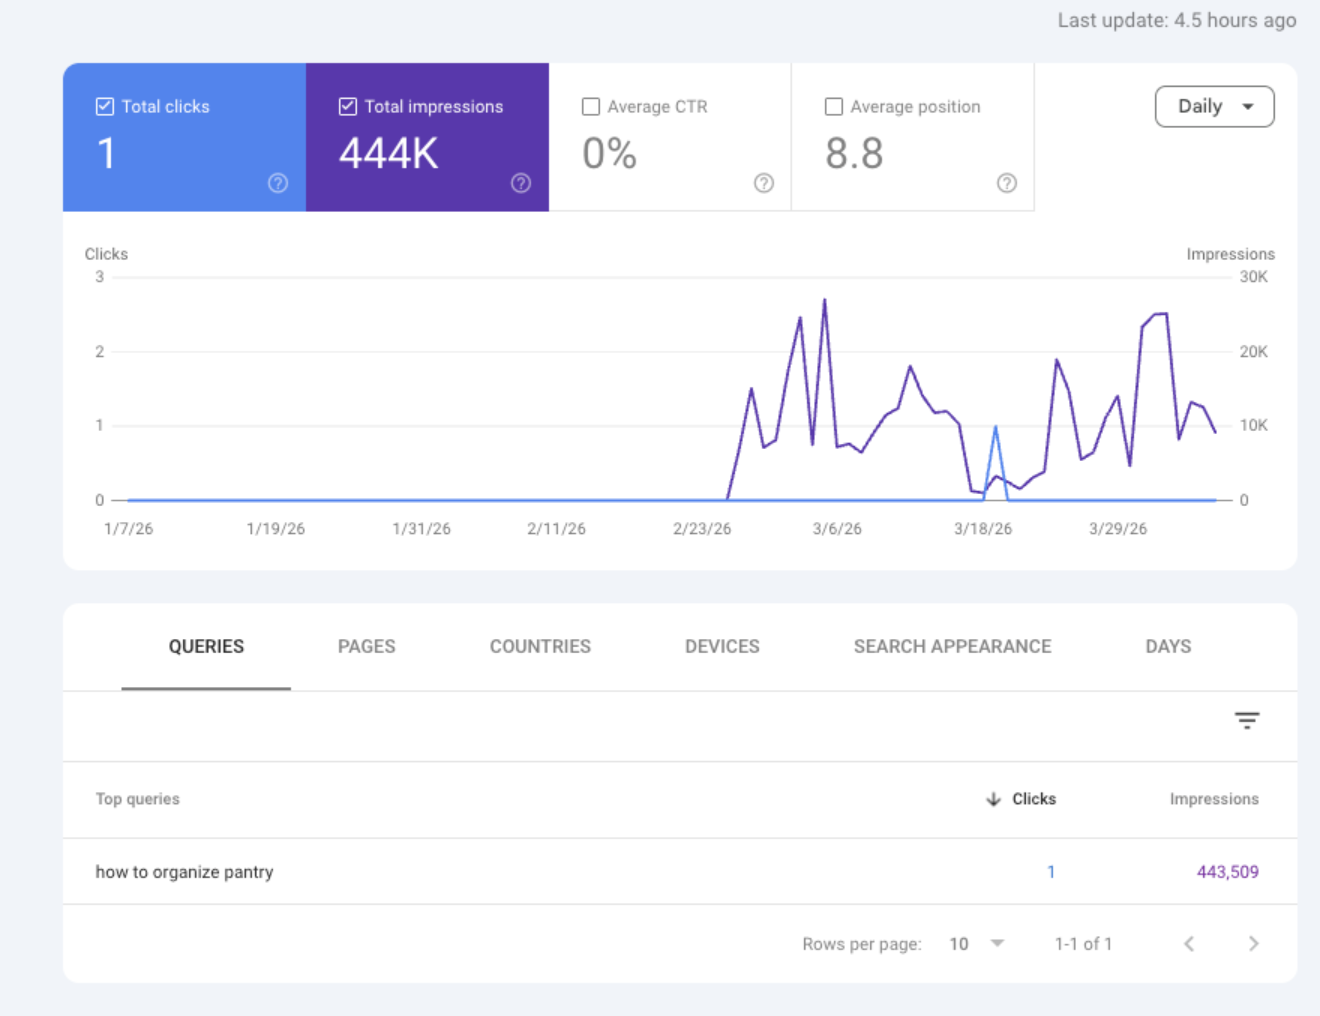Click the 444K total impressions value
The image size is (1320, 1016).
(389, 154)
